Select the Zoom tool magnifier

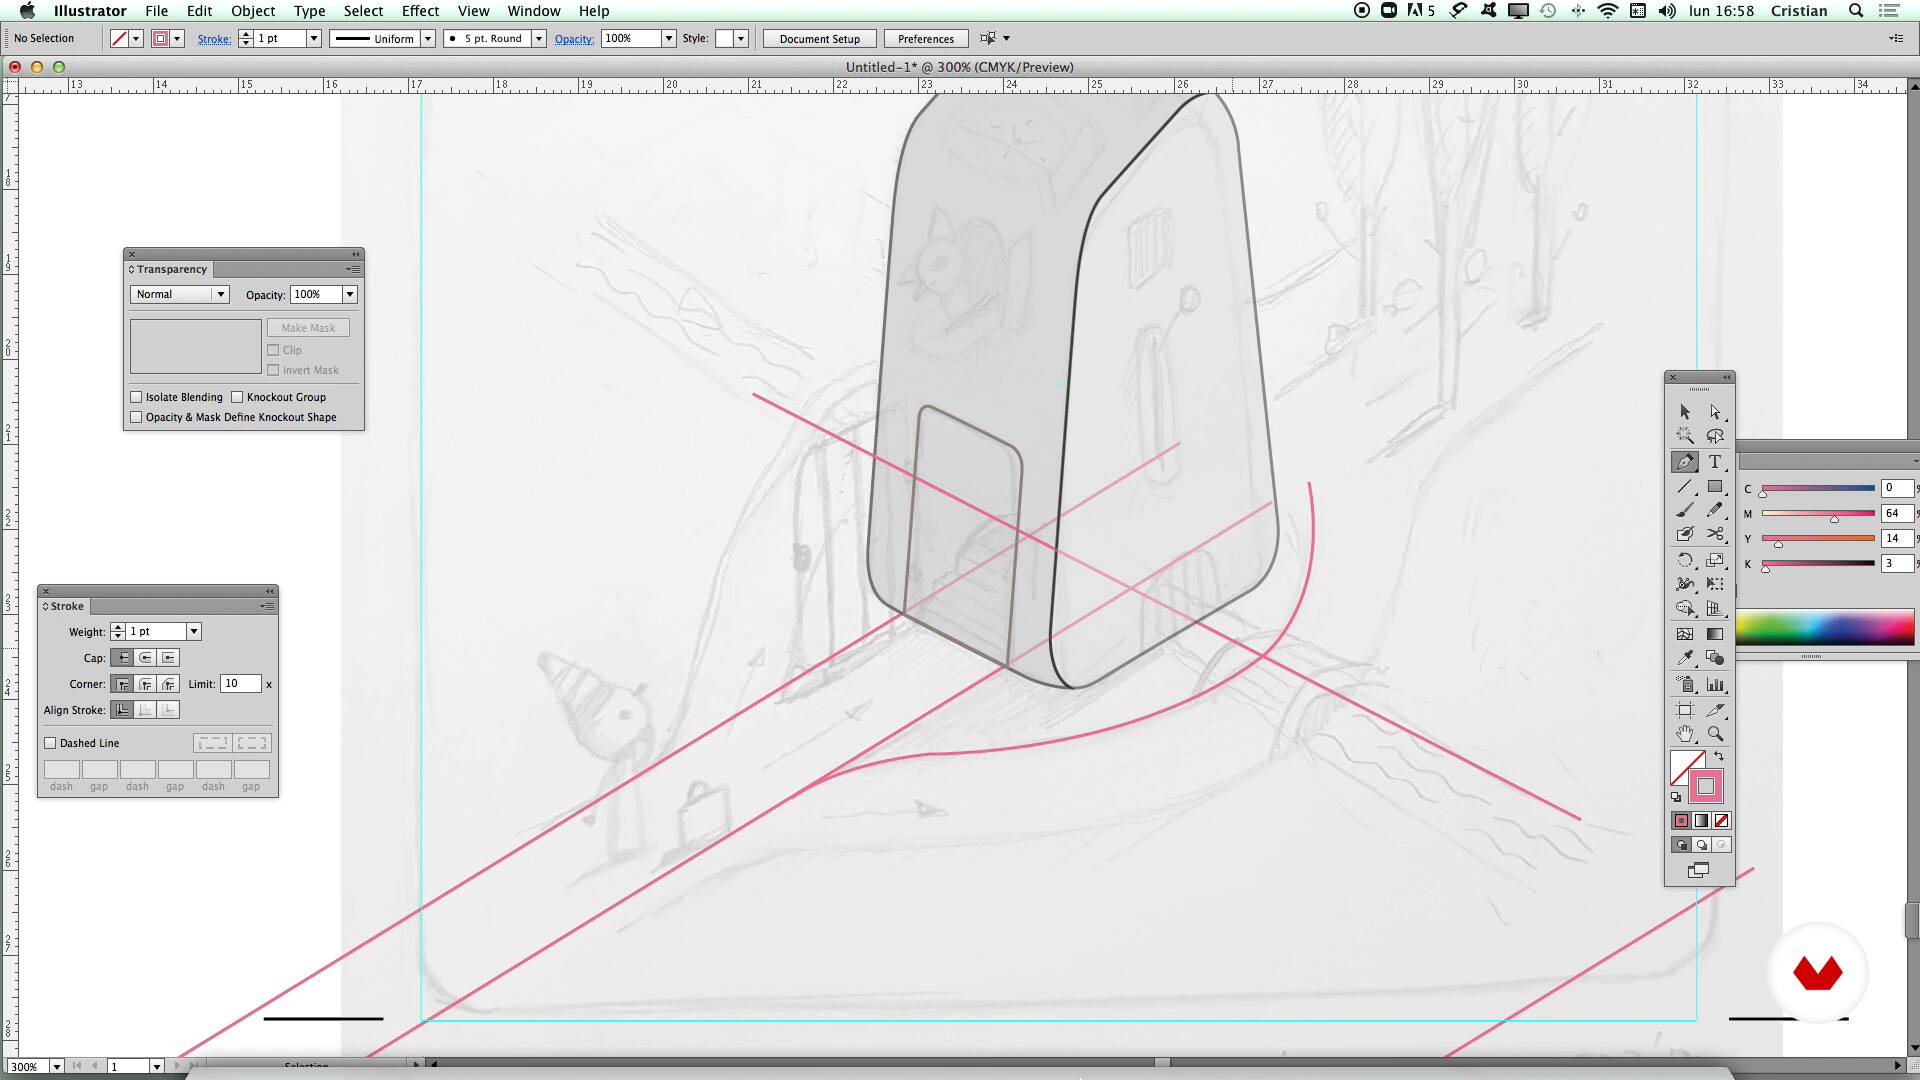pyautogui.click(x=1715, y=734)
